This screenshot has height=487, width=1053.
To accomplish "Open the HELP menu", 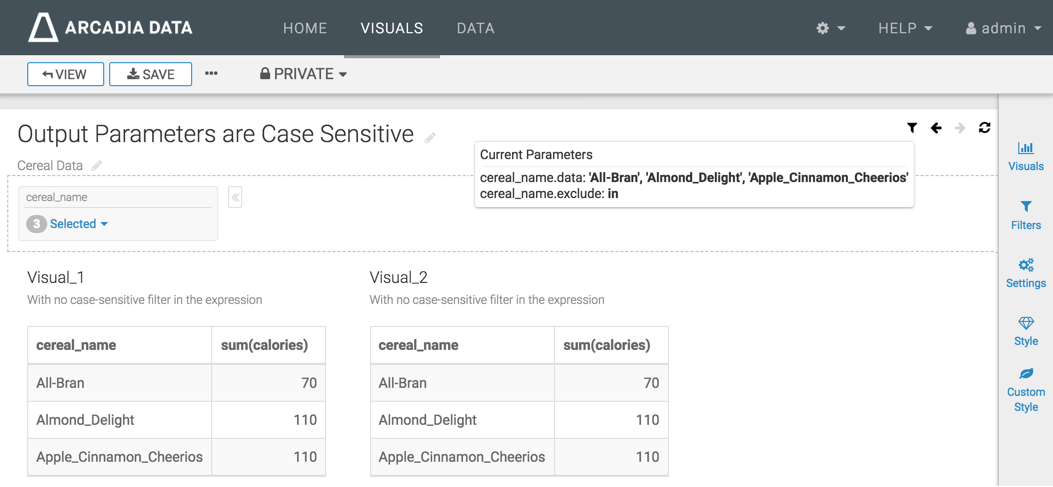I will (x=904, y=28).
